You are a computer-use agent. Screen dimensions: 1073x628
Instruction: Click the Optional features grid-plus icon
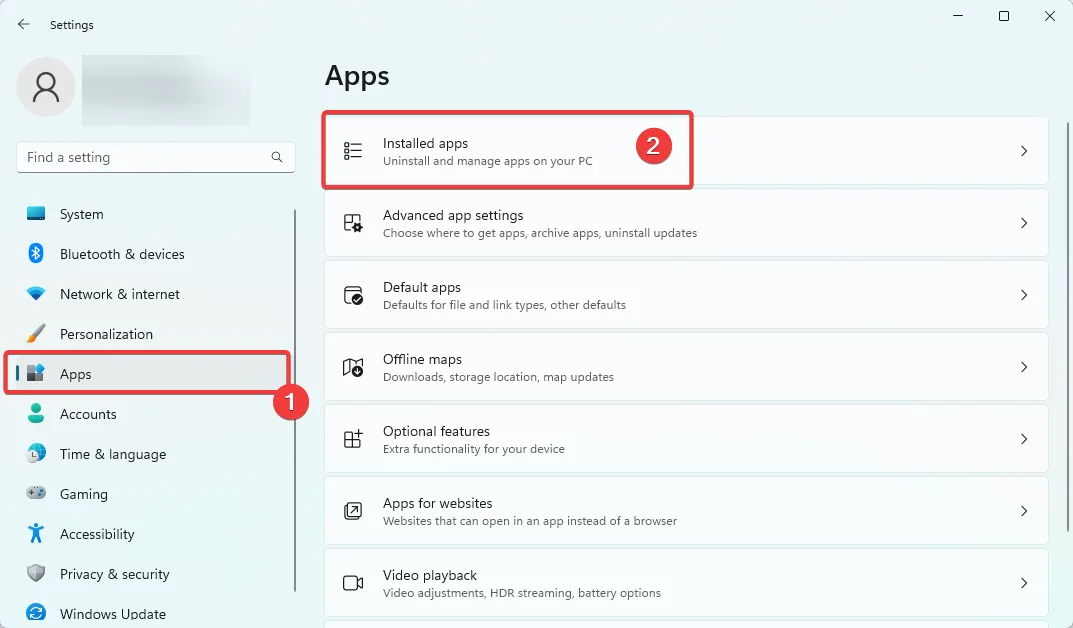pyautogui.click(x=353, y=439)
